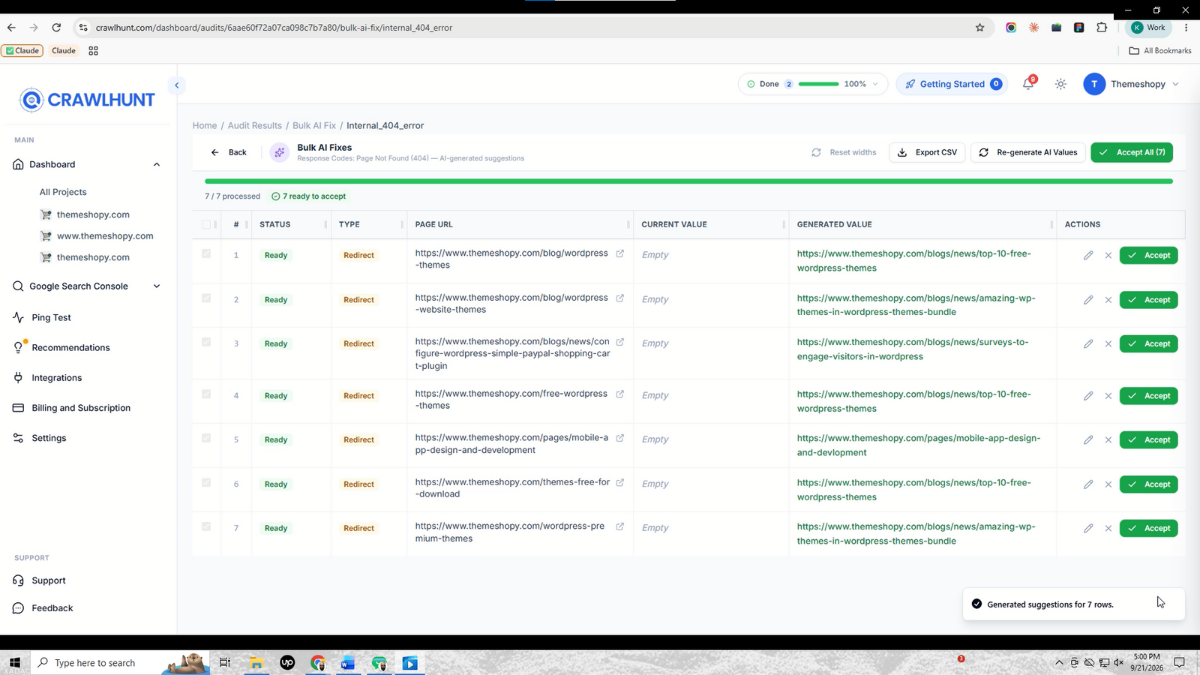Image resolution: width=1200 pixels, height=675 pixels.
Task: Open the Themeshopy account dropdown
Action: coord(1133,84)
